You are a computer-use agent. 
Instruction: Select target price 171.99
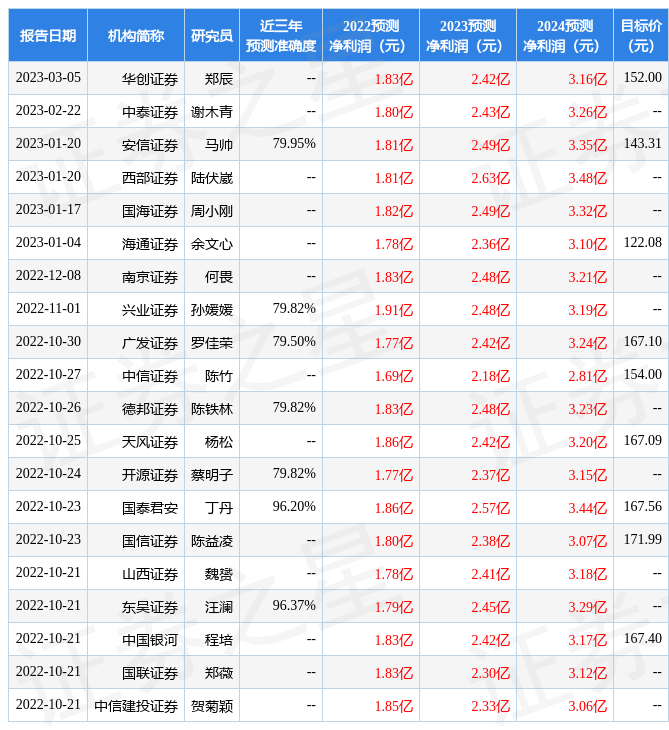[x=642, y=540]
